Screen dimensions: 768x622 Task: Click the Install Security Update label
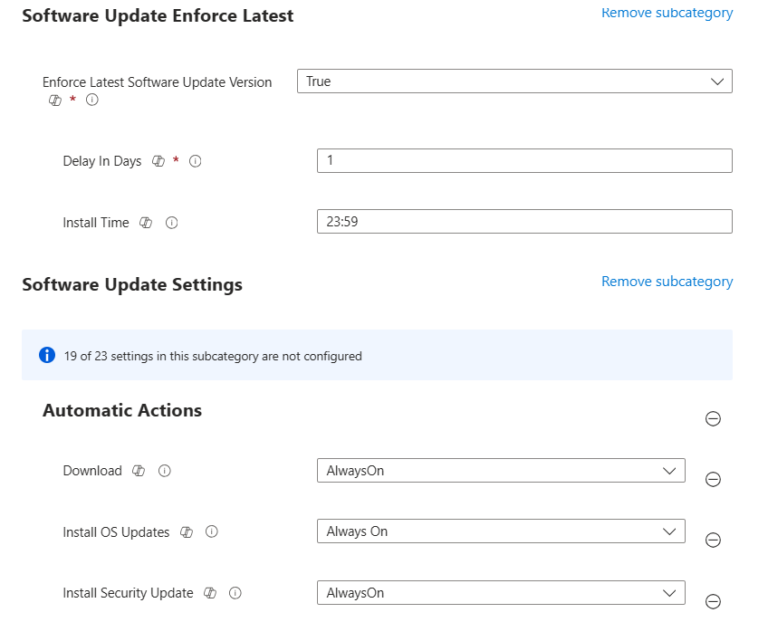click(x=128, y=593)
